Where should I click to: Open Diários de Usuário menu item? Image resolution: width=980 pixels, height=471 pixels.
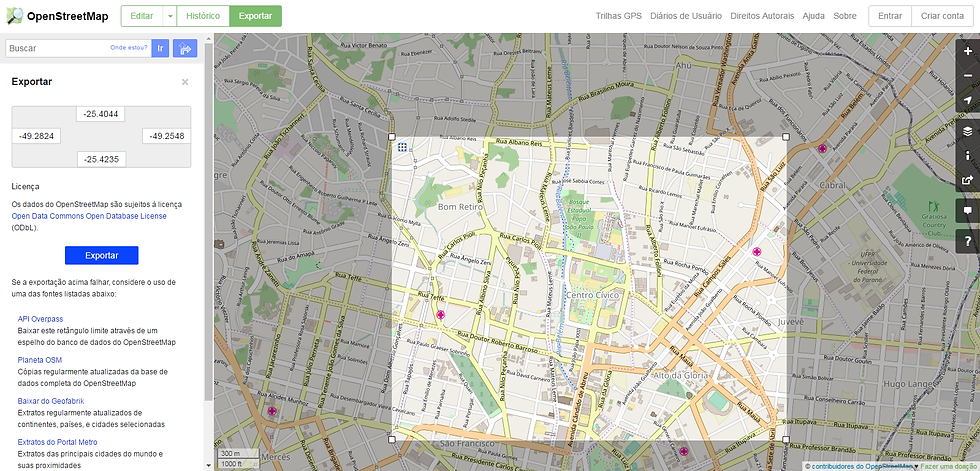coord(686,16)
